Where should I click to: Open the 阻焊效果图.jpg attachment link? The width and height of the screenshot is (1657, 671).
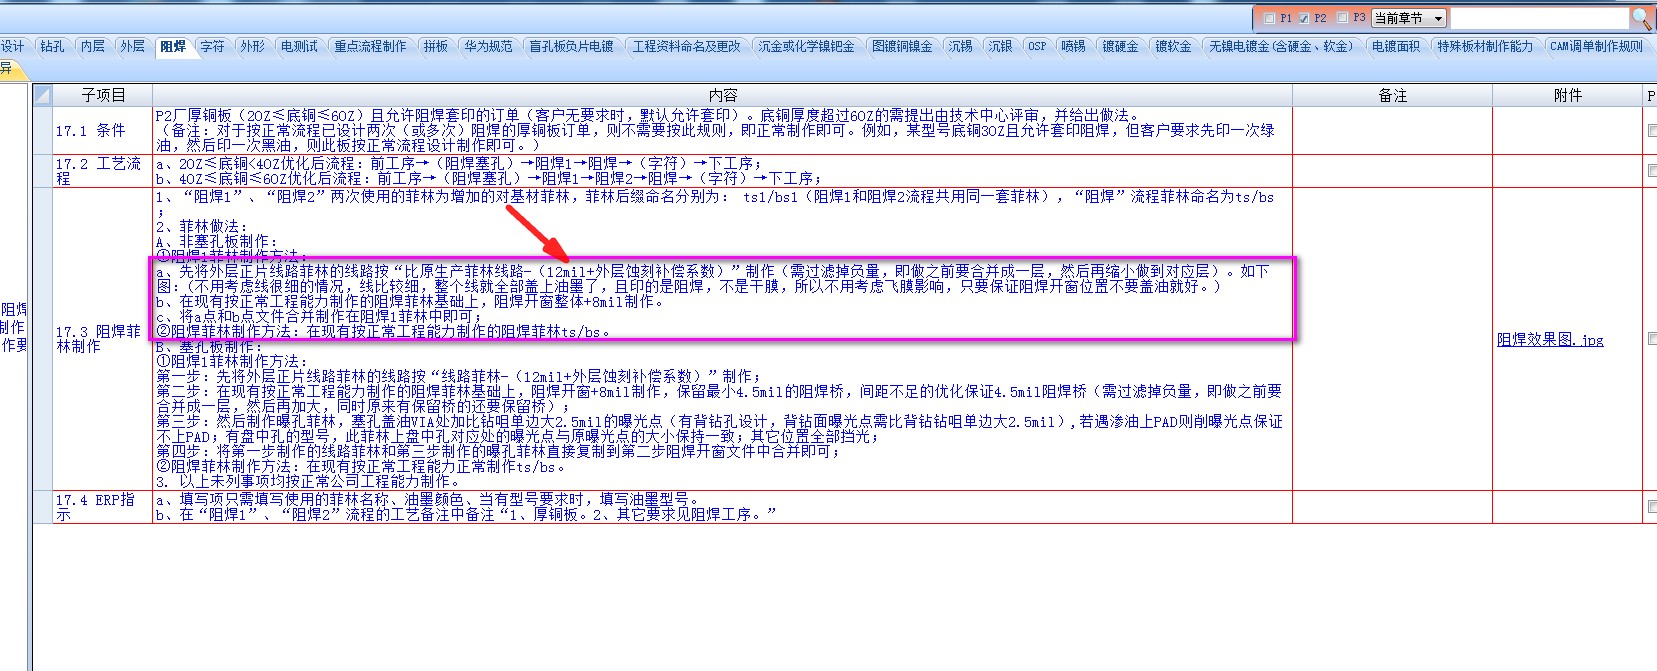(x=1550, y=340)
